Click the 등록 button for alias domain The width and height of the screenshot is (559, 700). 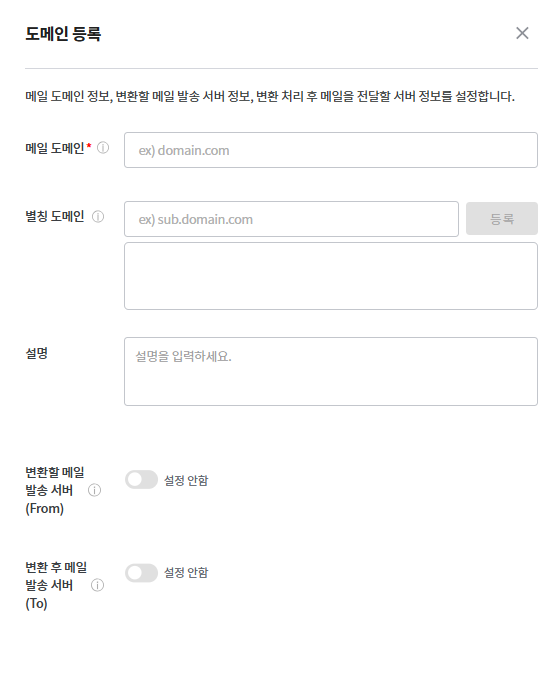[502, 219]
